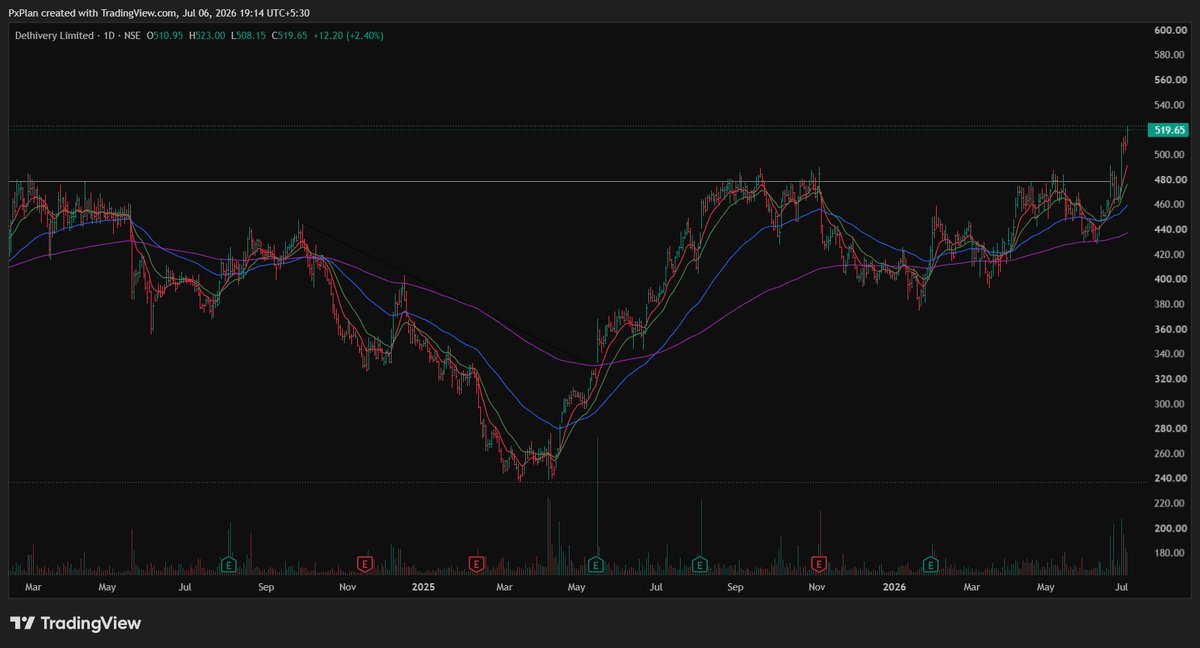Click the 400.00 price axis label
This screenshot has height=648, width=1200.
pos(1169,280)
